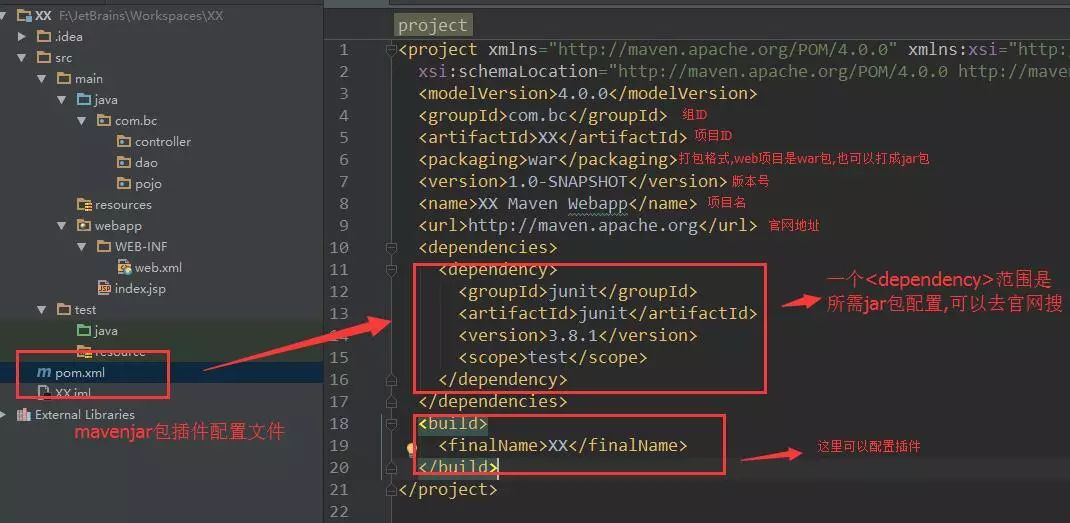Fold the project tag at line 1
This screenshot has height=523, width=1070.
tap(391, 49)
